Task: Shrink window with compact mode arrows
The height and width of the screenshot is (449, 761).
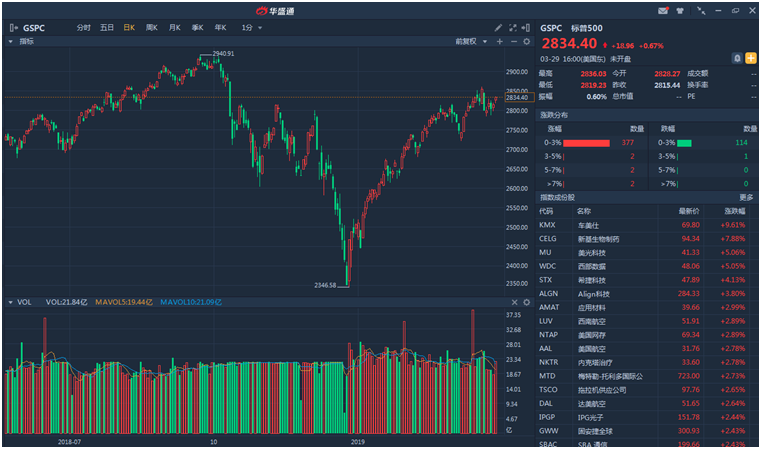Action: click(701, 11)
